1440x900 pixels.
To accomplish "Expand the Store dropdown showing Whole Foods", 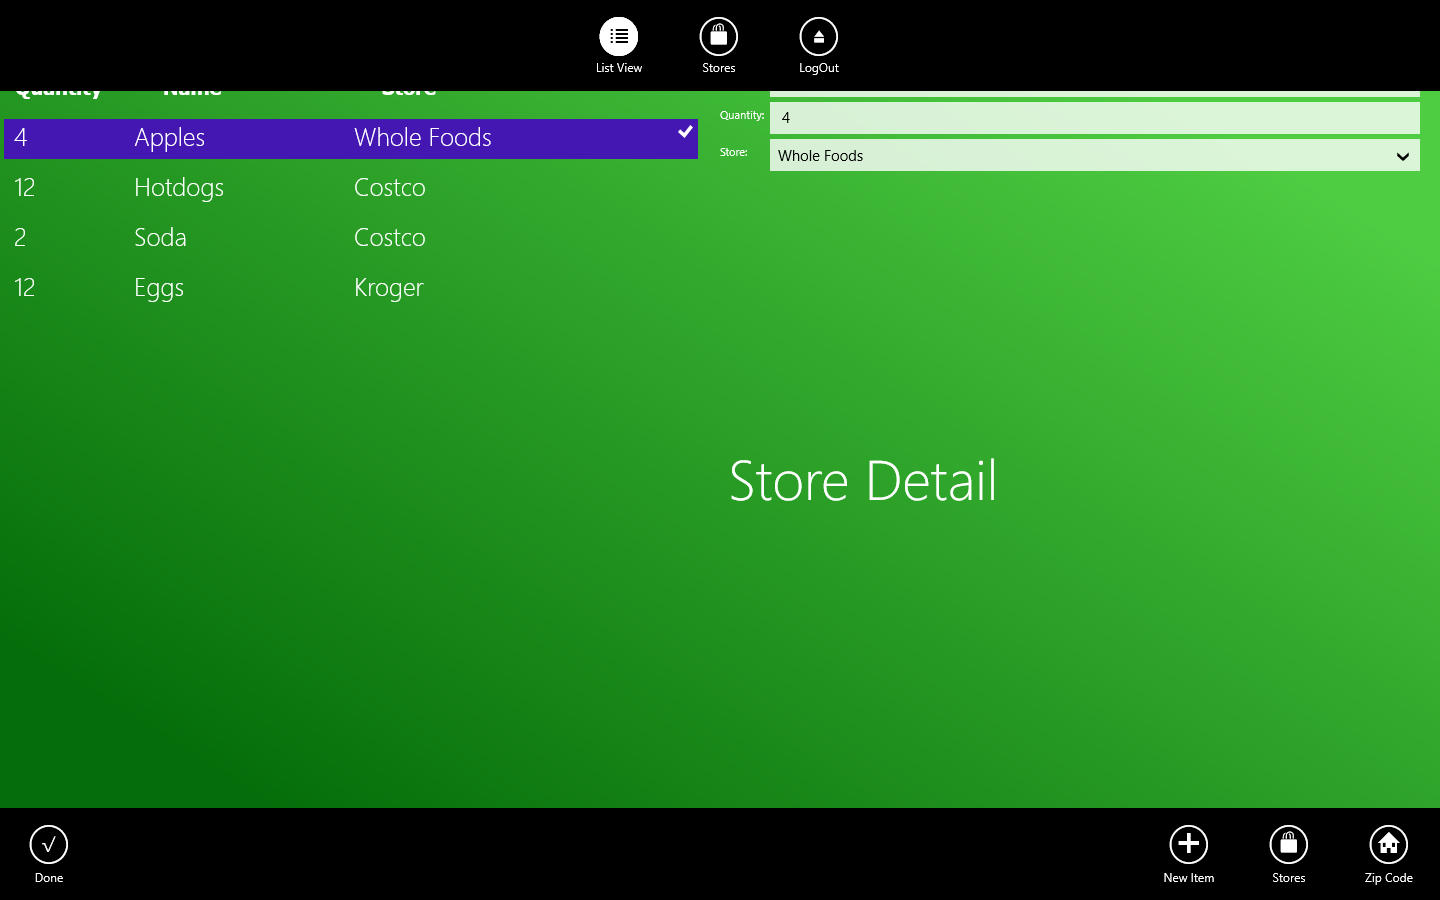I will pos(1095,155).
